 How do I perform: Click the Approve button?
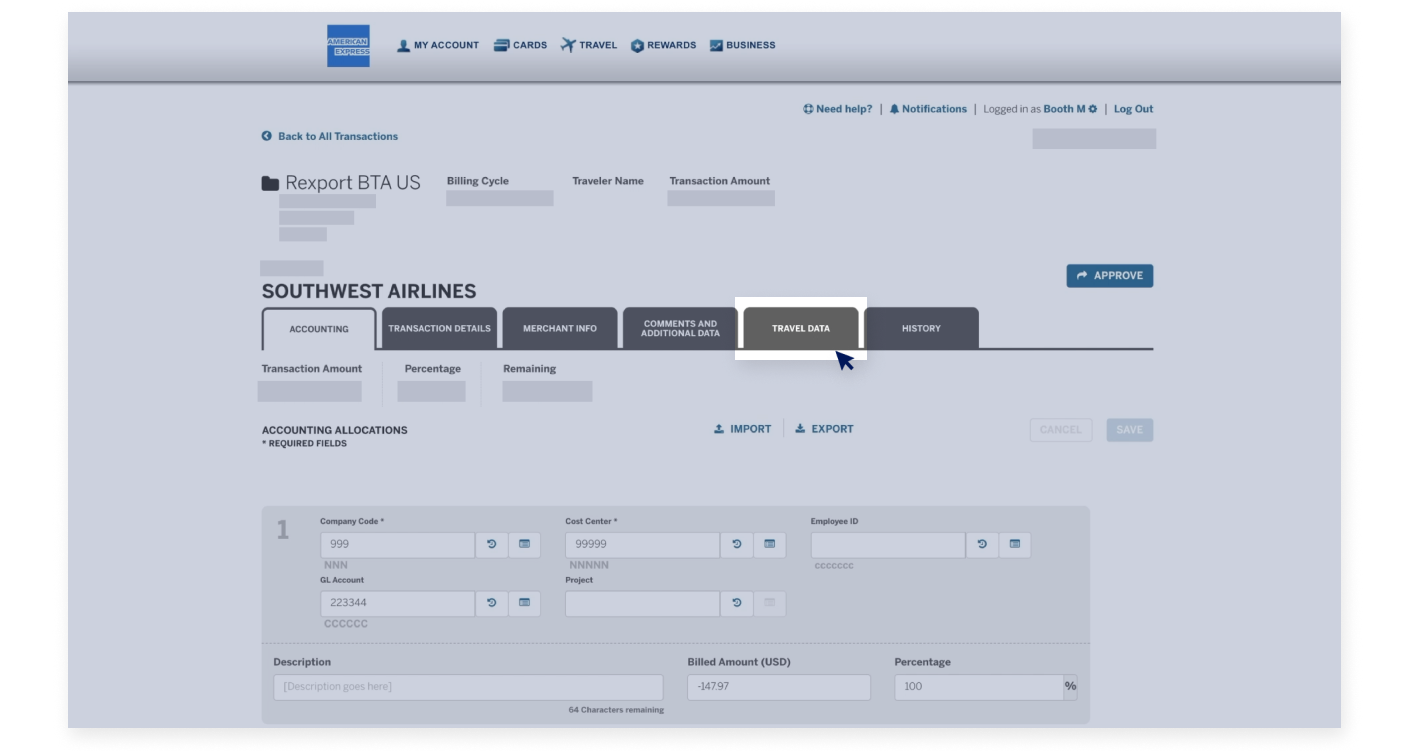[1110, 275]
